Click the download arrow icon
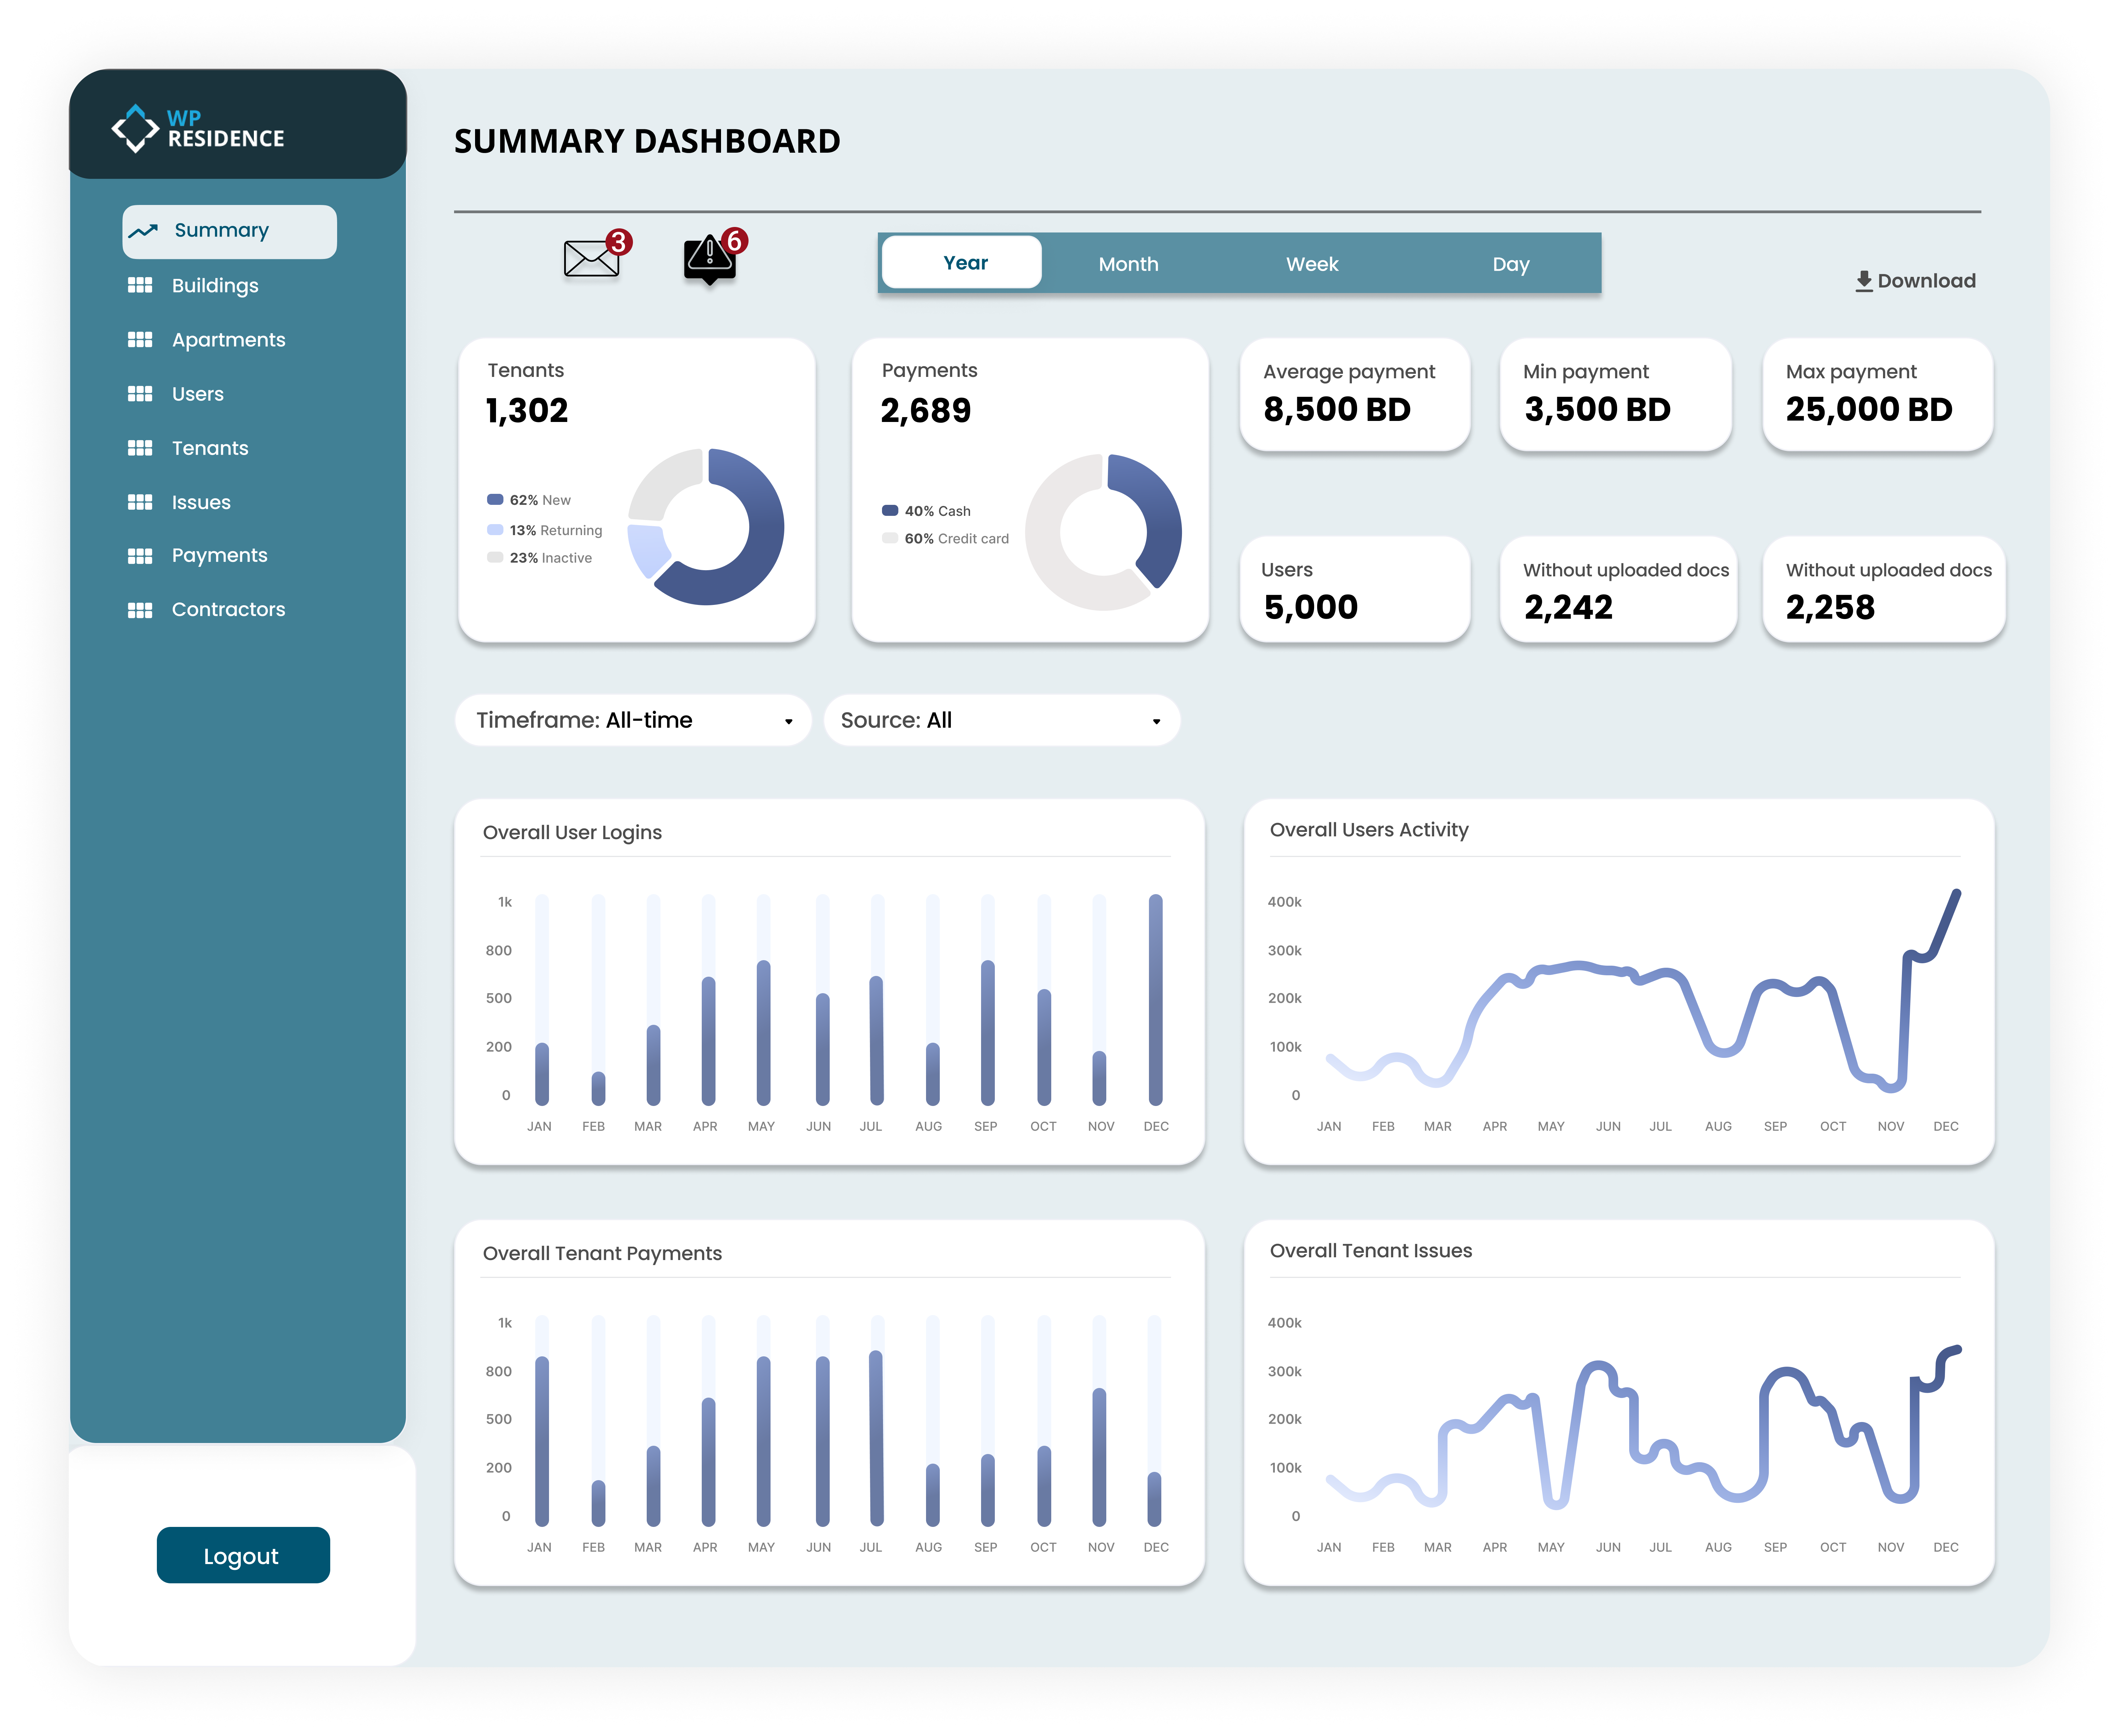 tap(1864, 281)
